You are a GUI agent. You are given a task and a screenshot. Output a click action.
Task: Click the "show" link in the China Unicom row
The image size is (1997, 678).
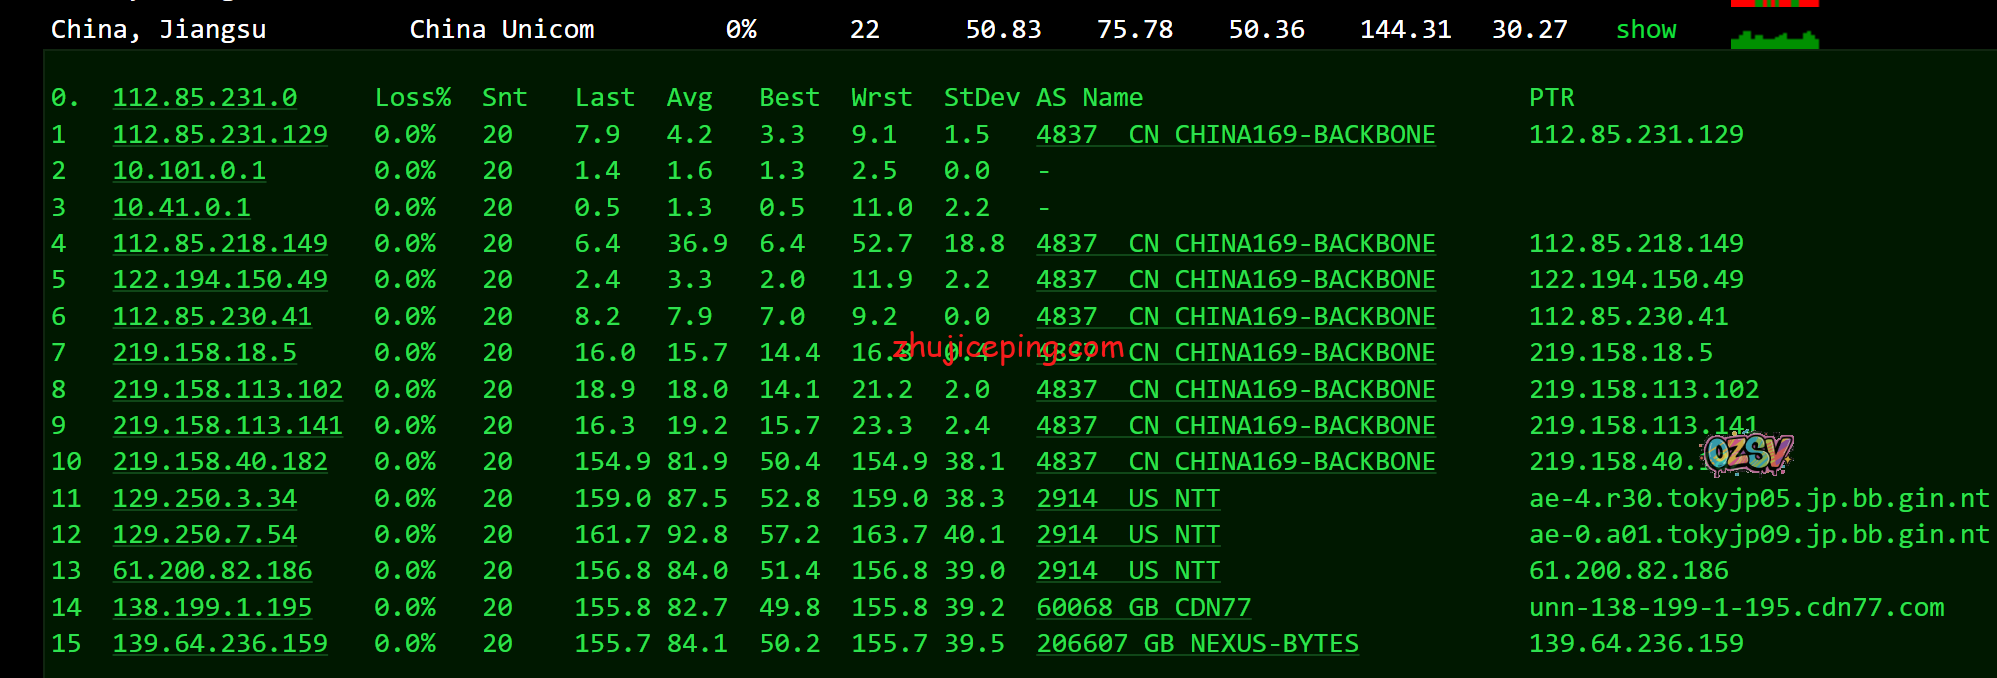(1645, 30)
